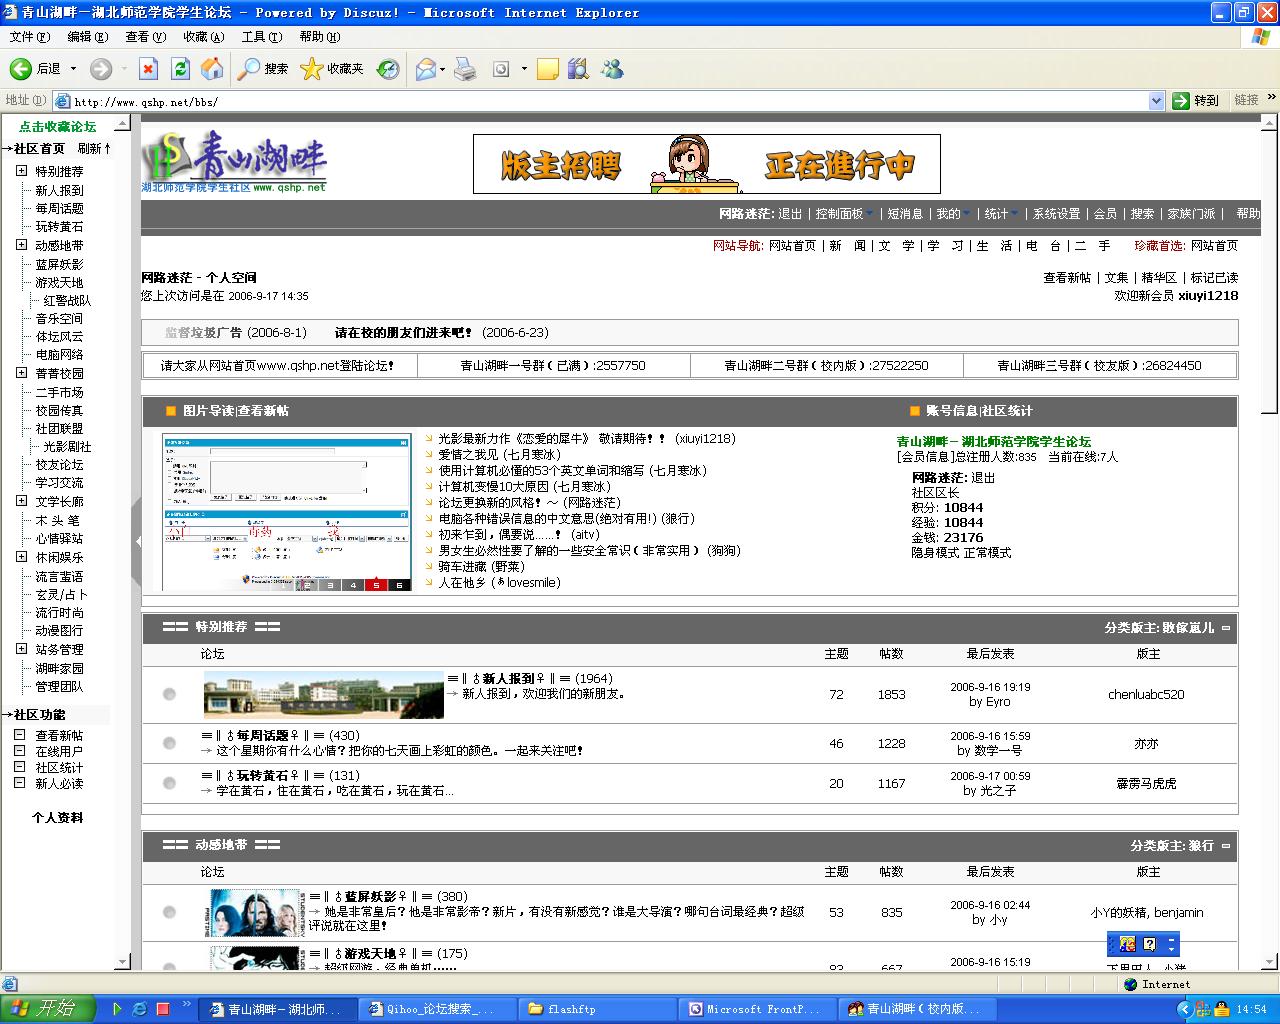Click the page's vertical scrollbar down arrow

1270,961
